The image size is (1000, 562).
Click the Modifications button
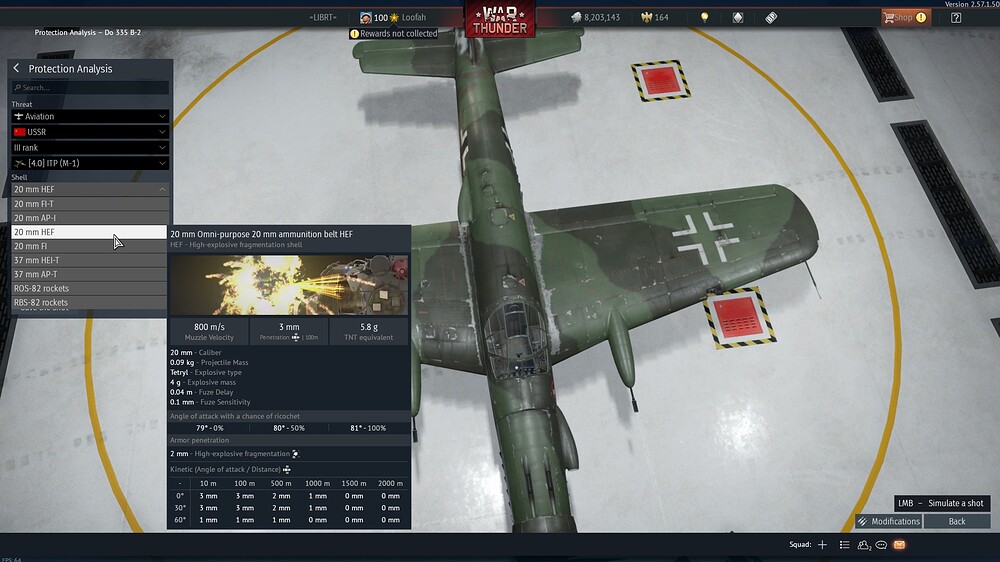[889, 521]
